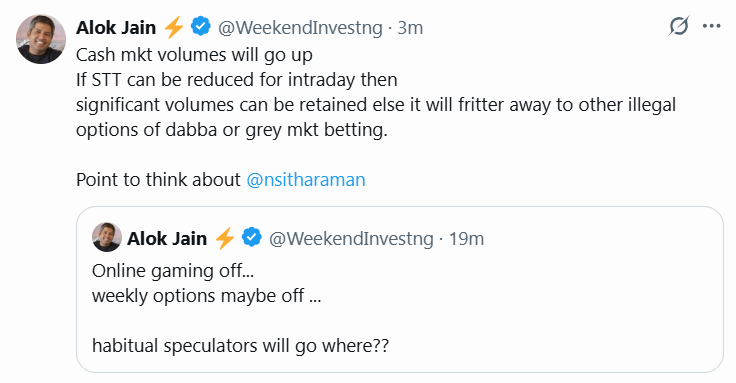Click 'habitual speculators will go where??' line
This screenshot has height=383, width=736.
[240, 346]
